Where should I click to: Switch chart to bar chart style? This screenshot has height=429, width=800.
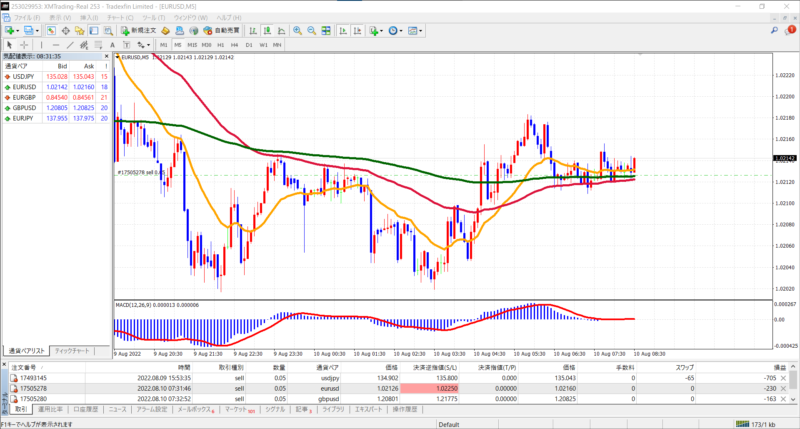(x=253, y=31)
